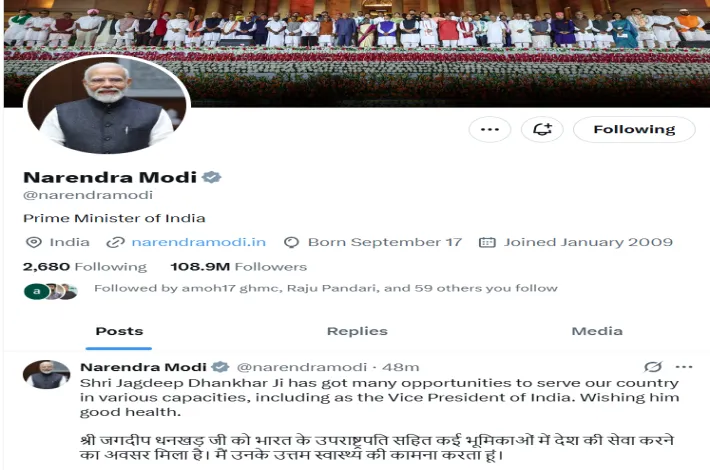Switch to the Replies tab
Image resolution: width=710 pixels, height=470 pixels.
357,331
